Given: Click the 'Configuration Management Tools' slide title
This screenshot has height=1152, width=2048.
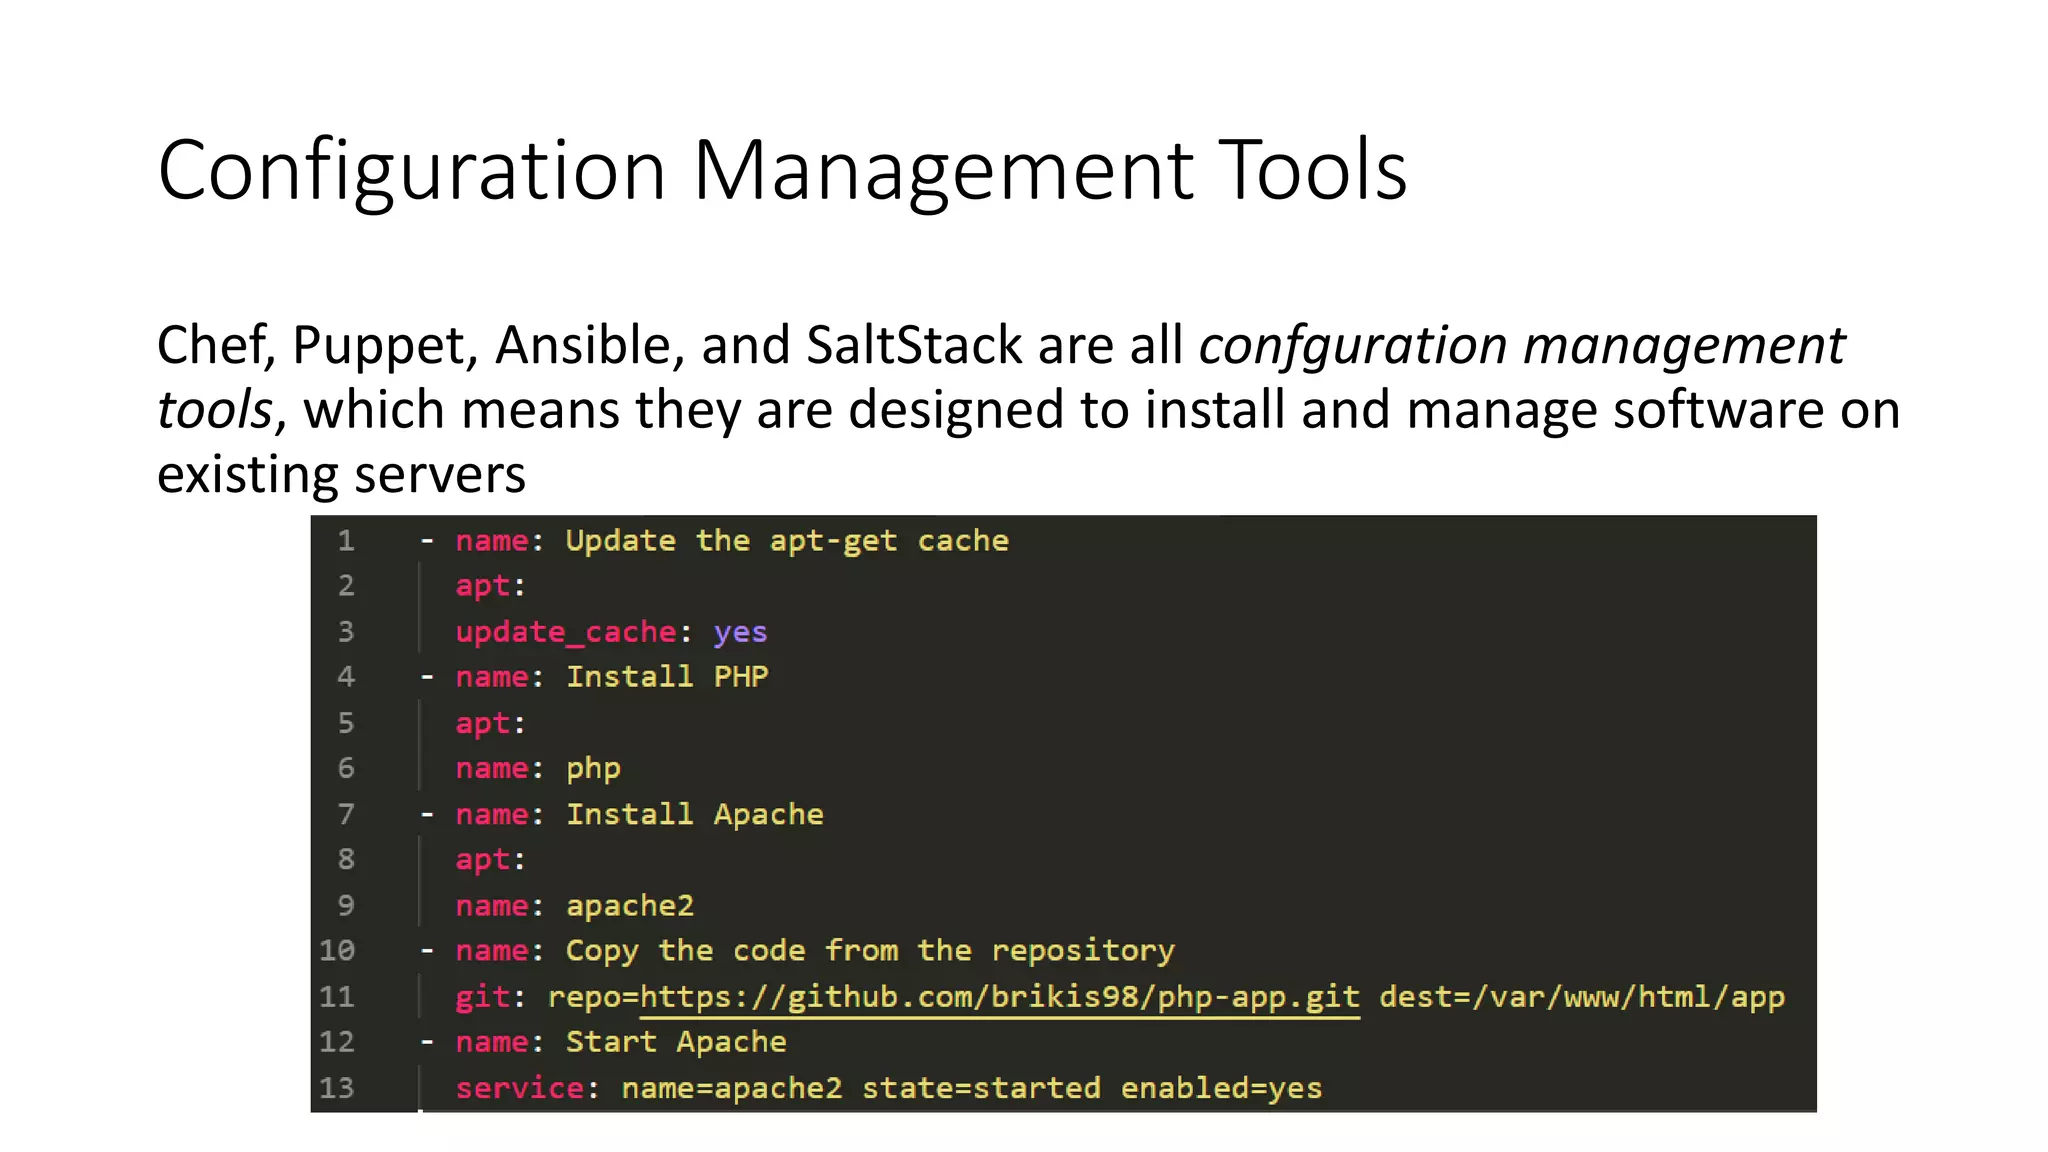Looking at the screenshot, I should click(782, 172).
